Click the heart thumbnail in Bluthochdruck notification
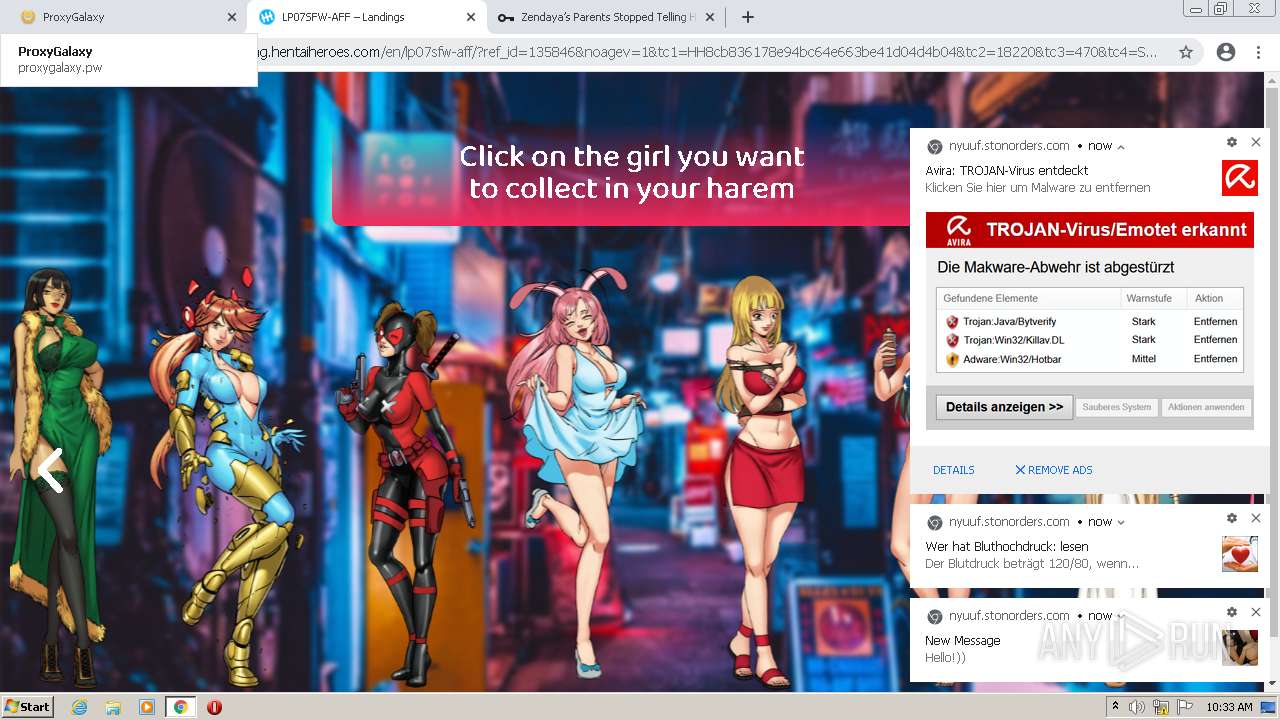This screenshot has width=1280, height=720. click(x=1240, y=554)
